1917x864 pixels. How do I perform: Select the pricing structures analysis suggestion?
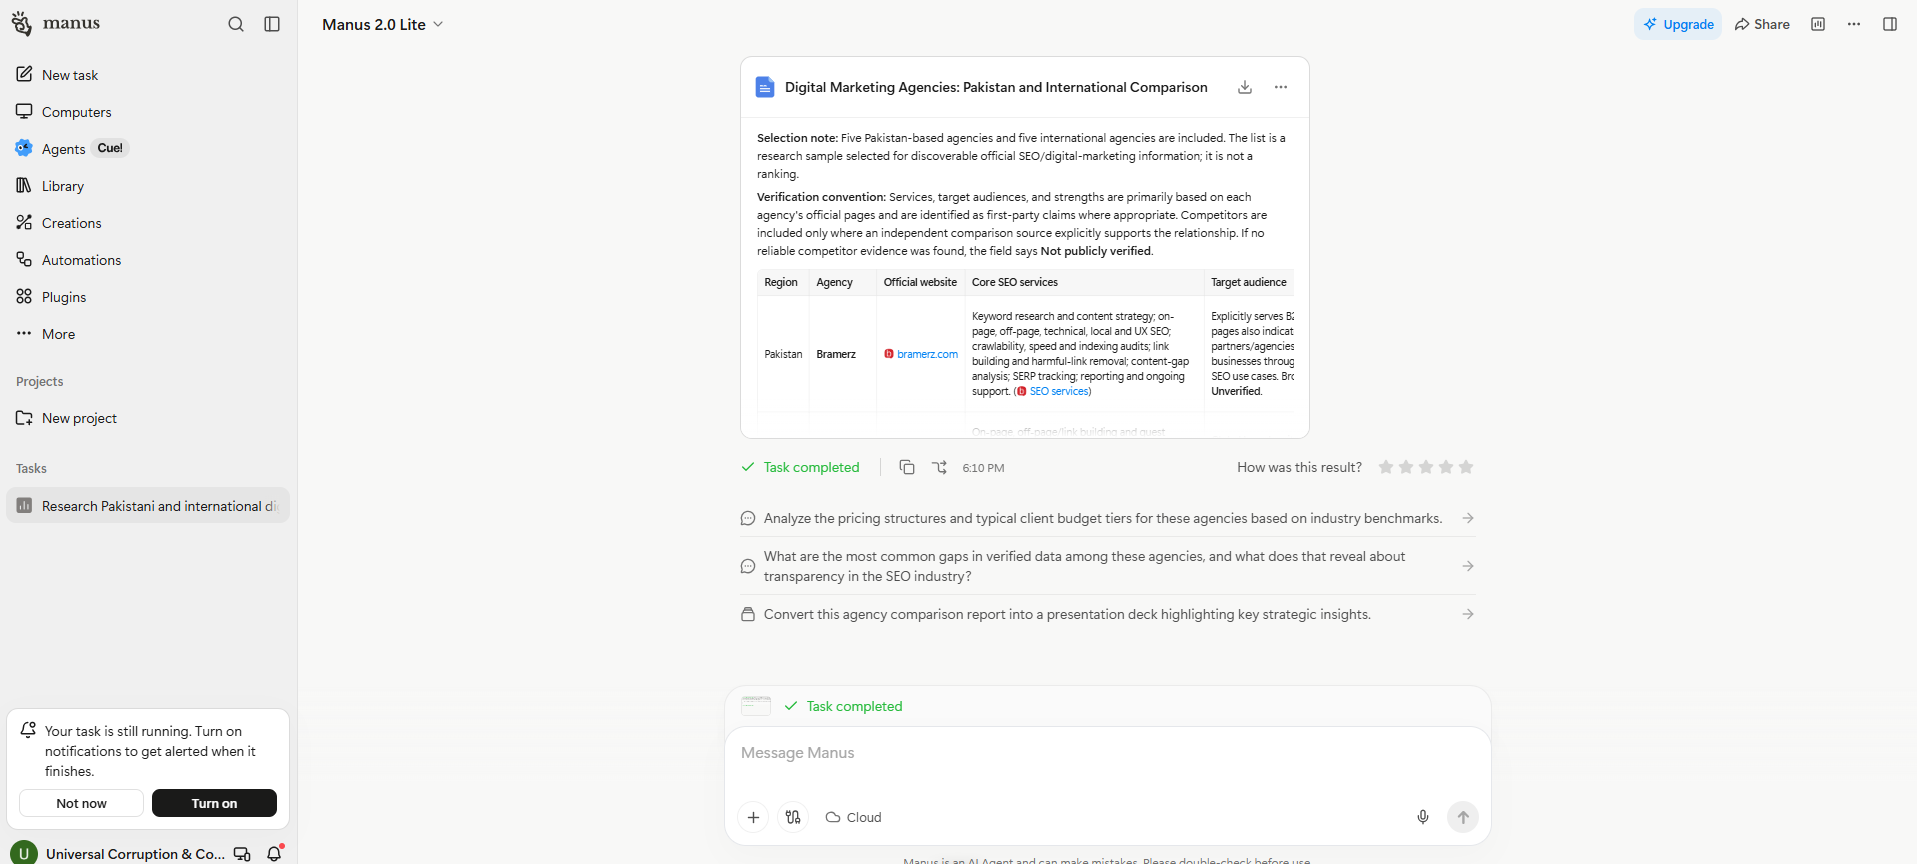pos(1108,518)
